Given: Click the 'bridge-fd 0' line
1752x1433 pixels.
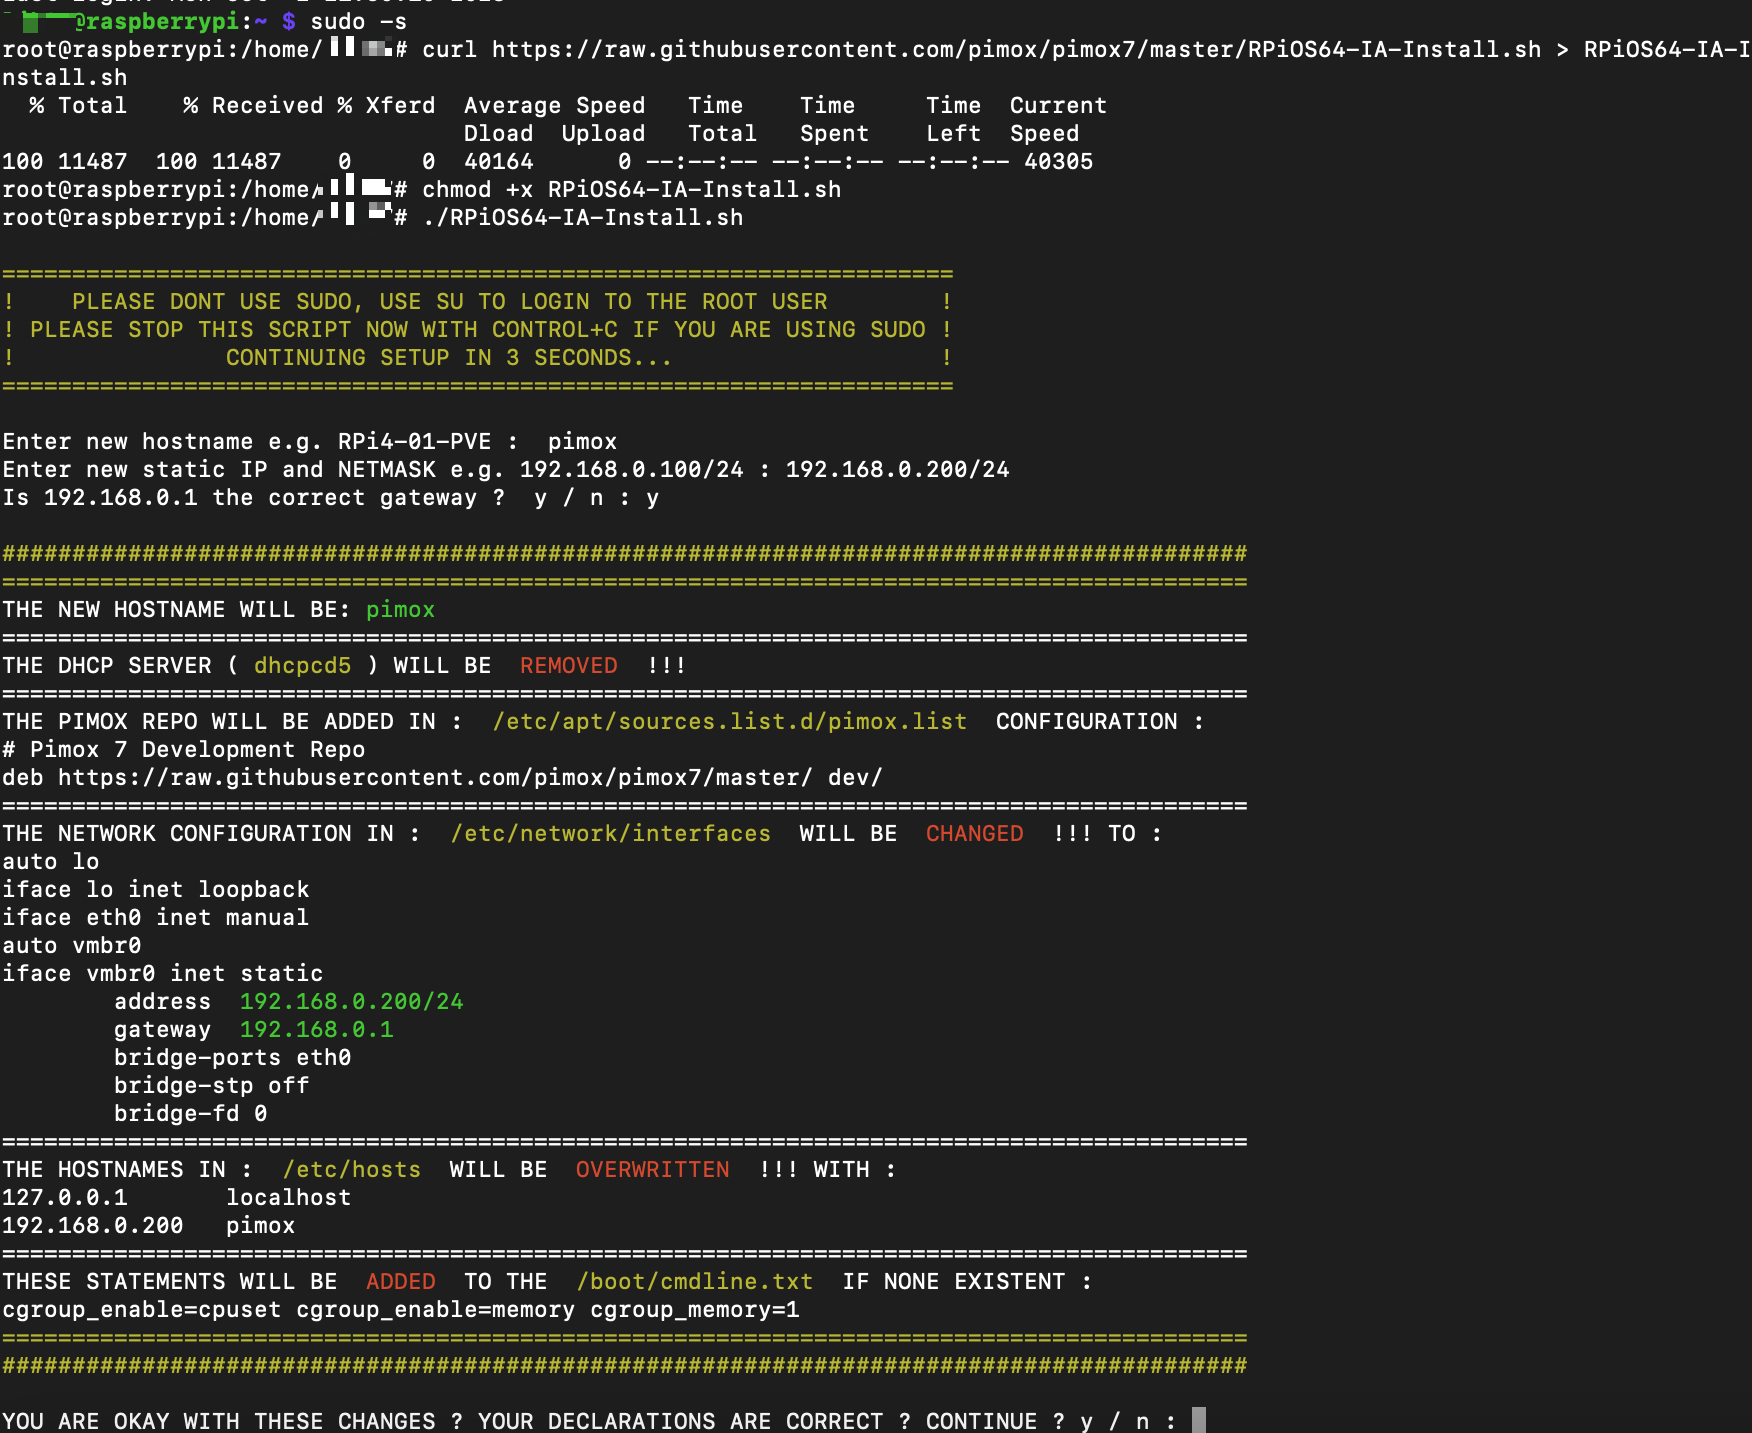Looking at the screenshot, I should tap(190, 1114).
